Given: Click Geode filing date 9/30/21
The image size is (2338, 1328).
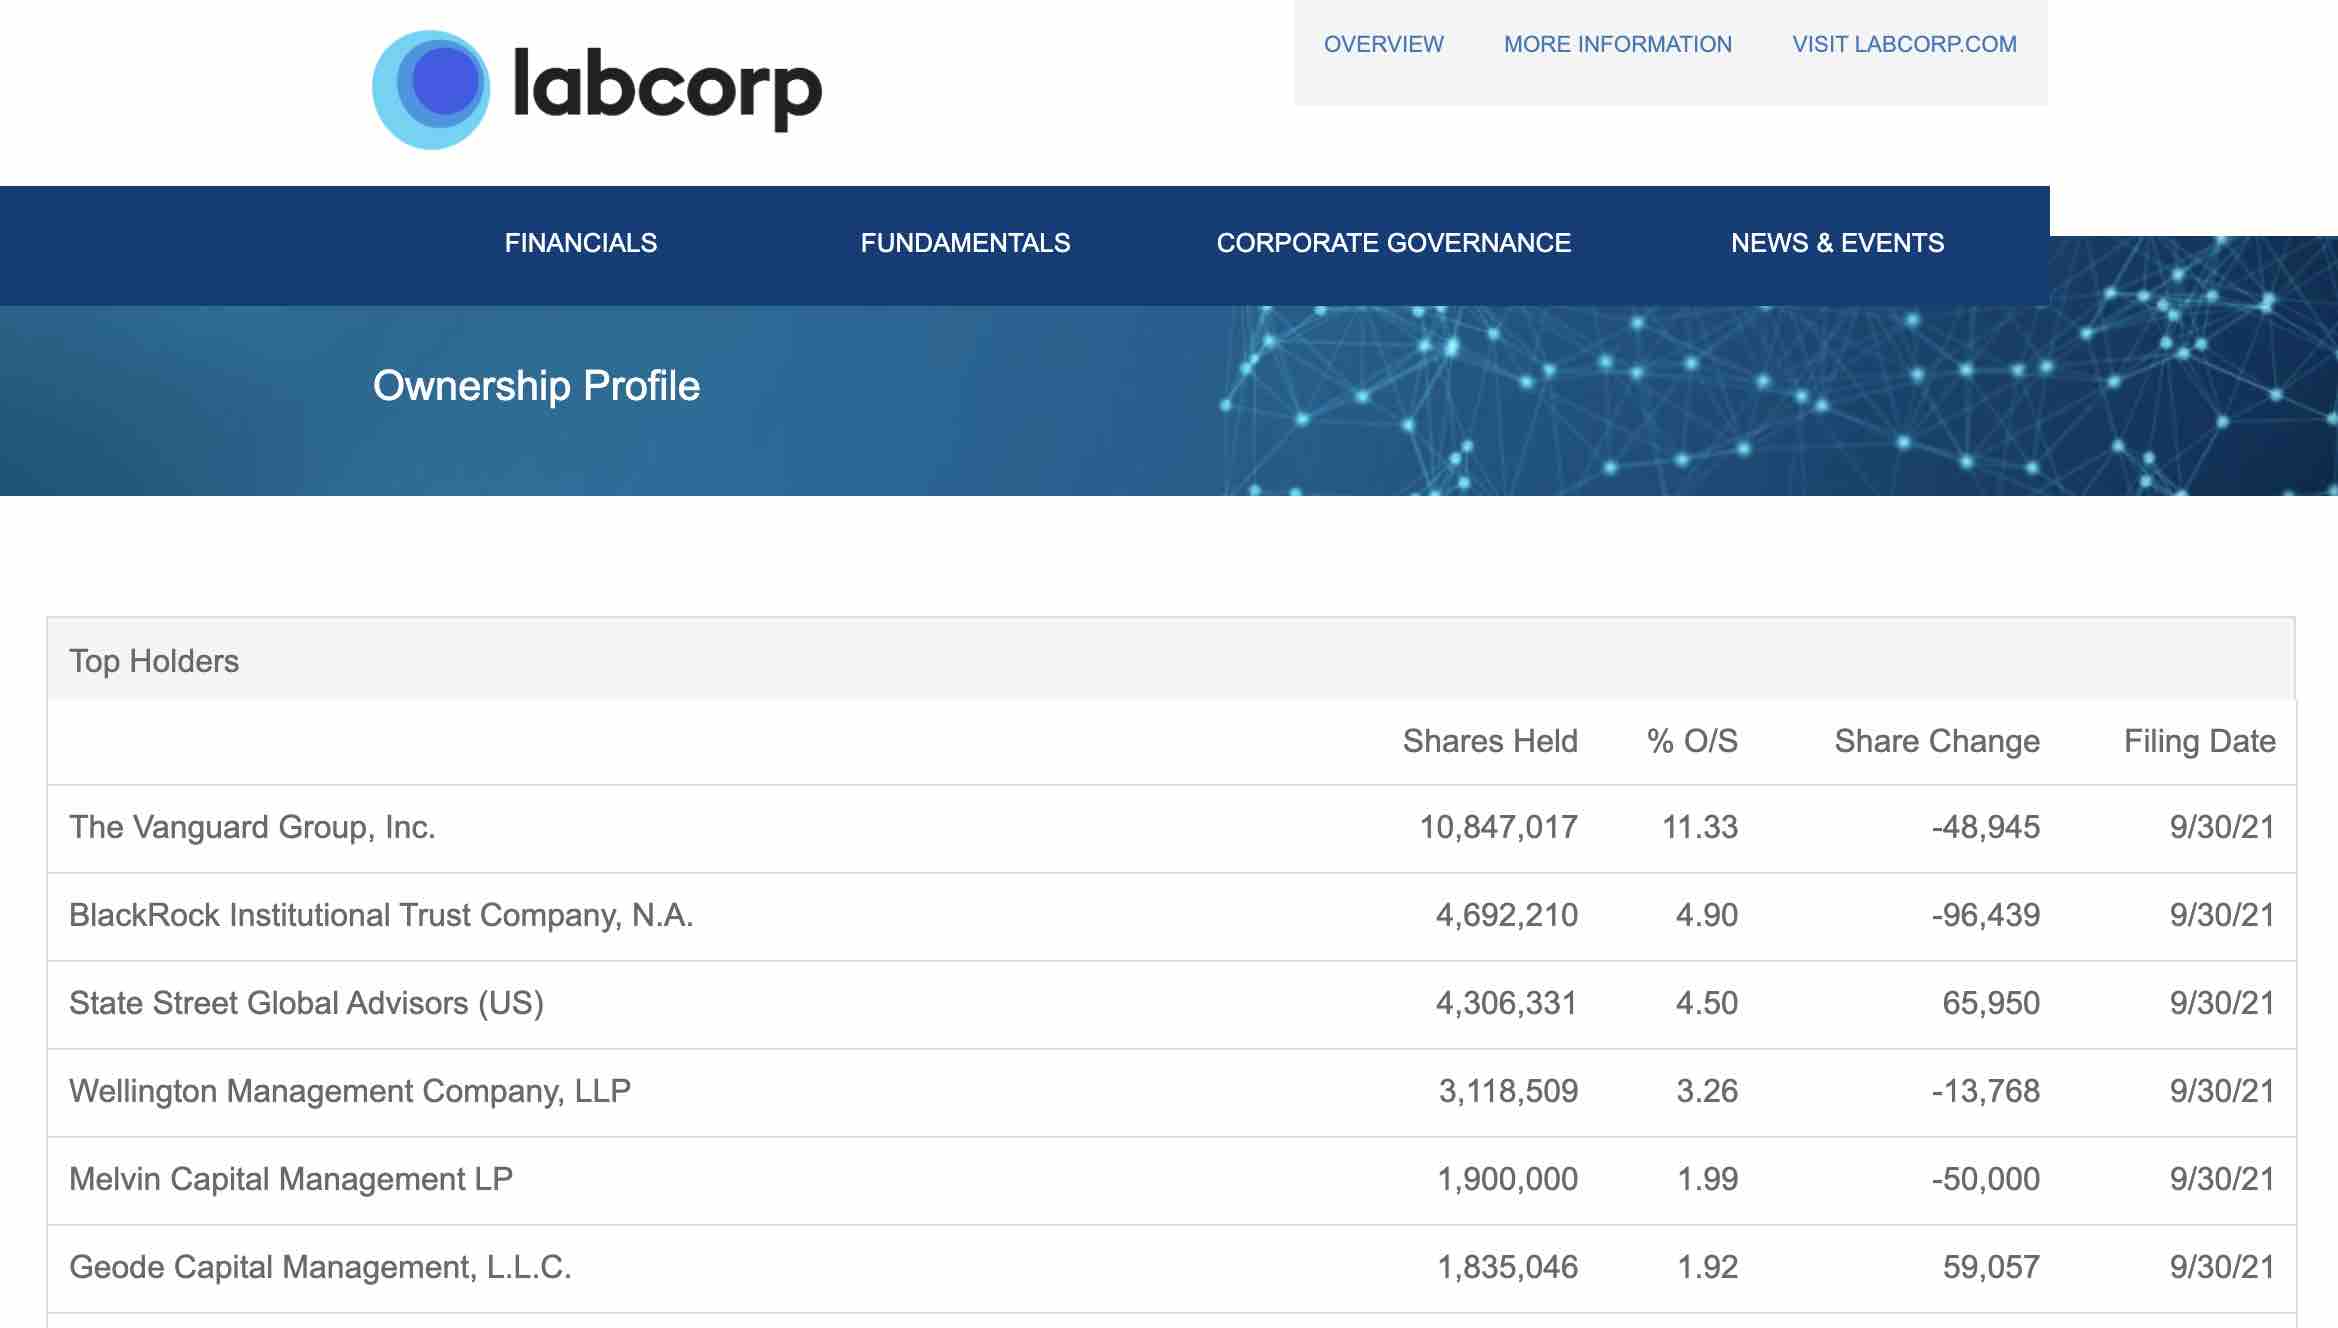Looking at the screenshot, I should point(2222,1267).
